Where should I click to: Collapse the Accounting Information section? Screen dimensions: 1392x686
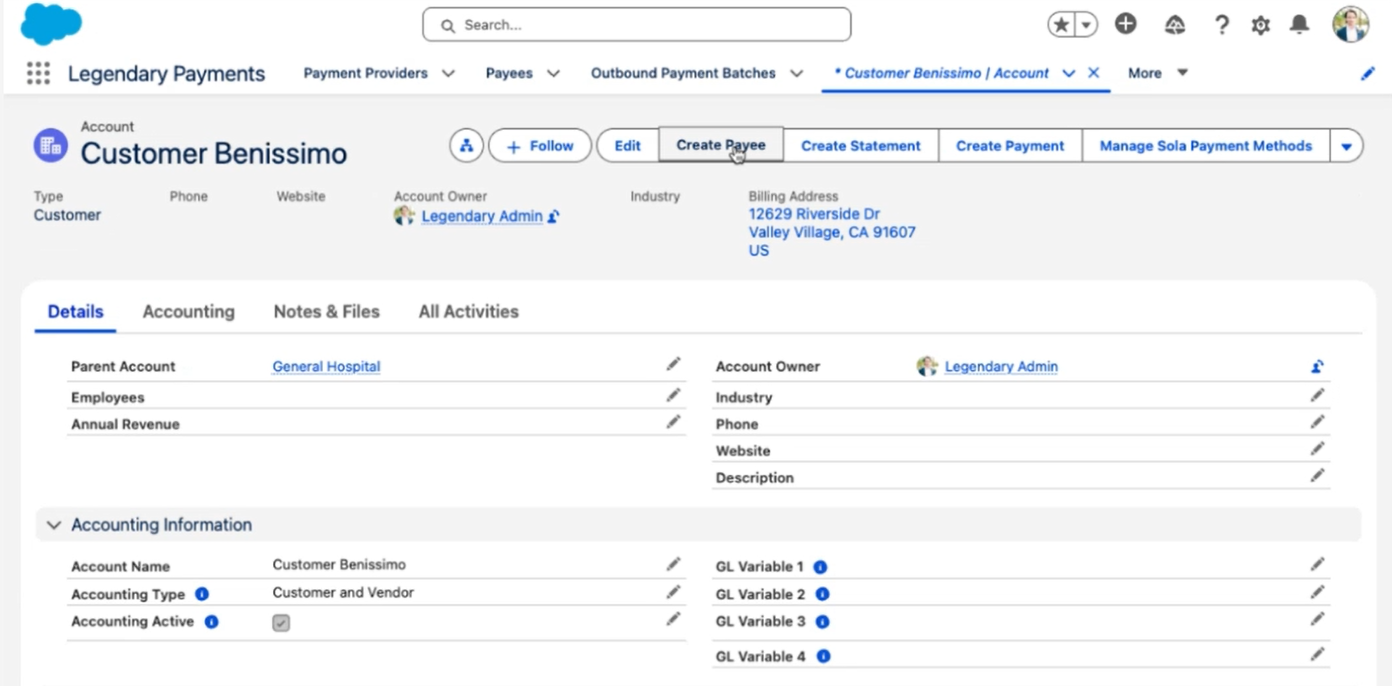pyautogui.click(x=54, y=525)
